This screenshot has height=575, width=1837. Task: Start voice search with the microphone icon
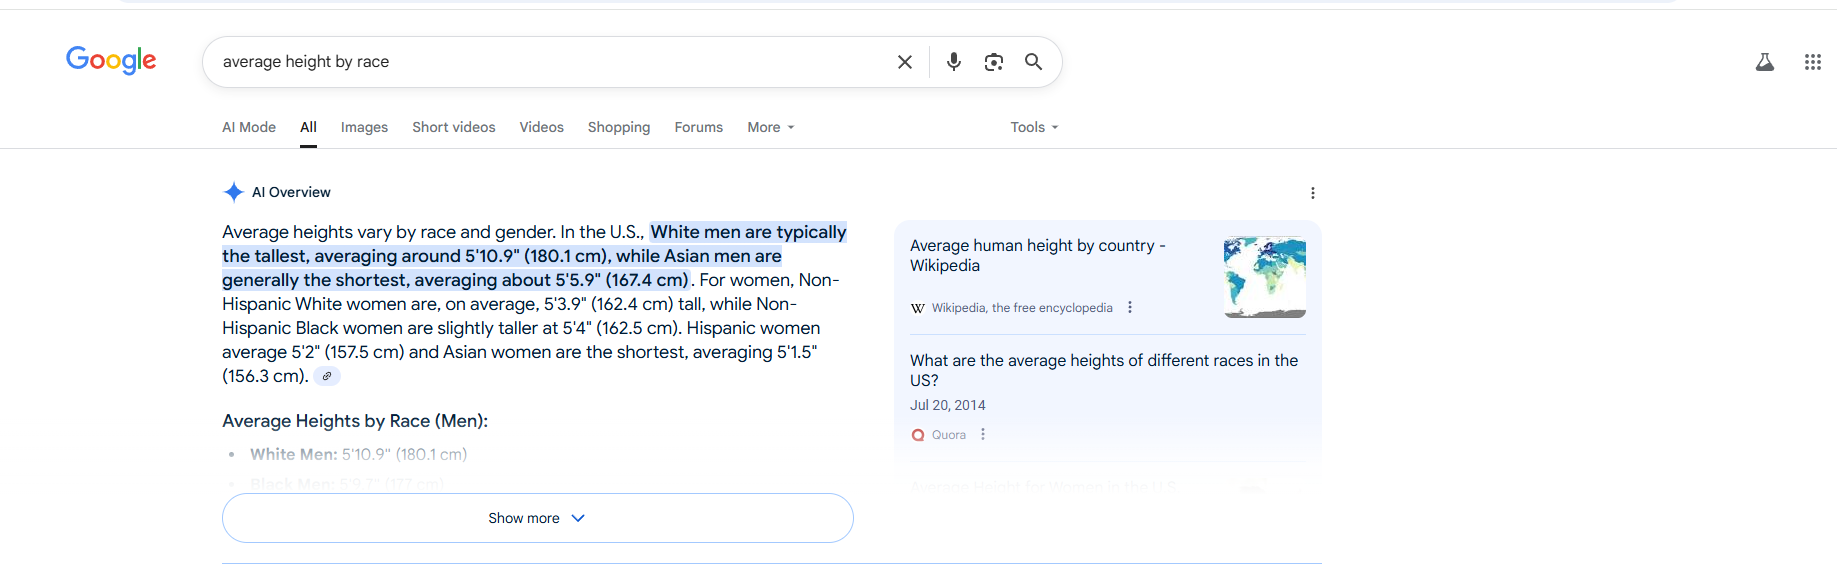pos(954,62)
